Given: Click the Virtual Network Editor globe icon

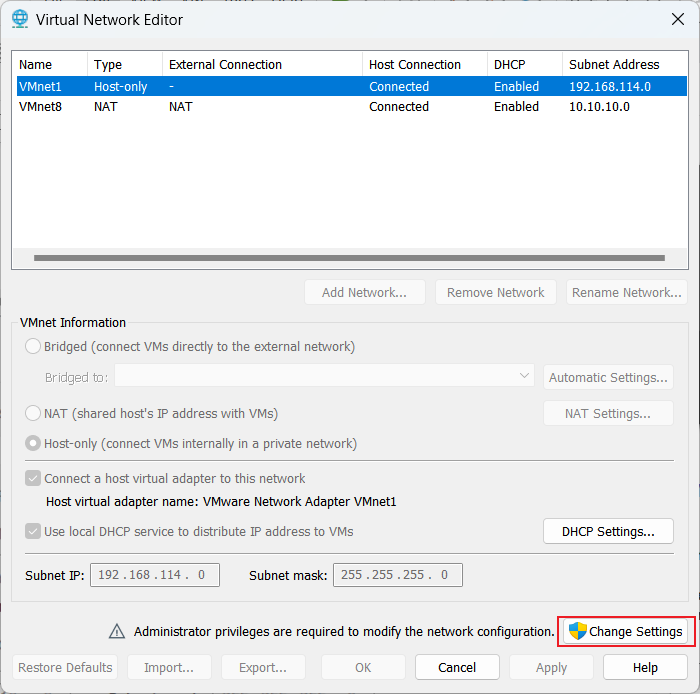Looking at the screenshot, I should coord(20,19).
